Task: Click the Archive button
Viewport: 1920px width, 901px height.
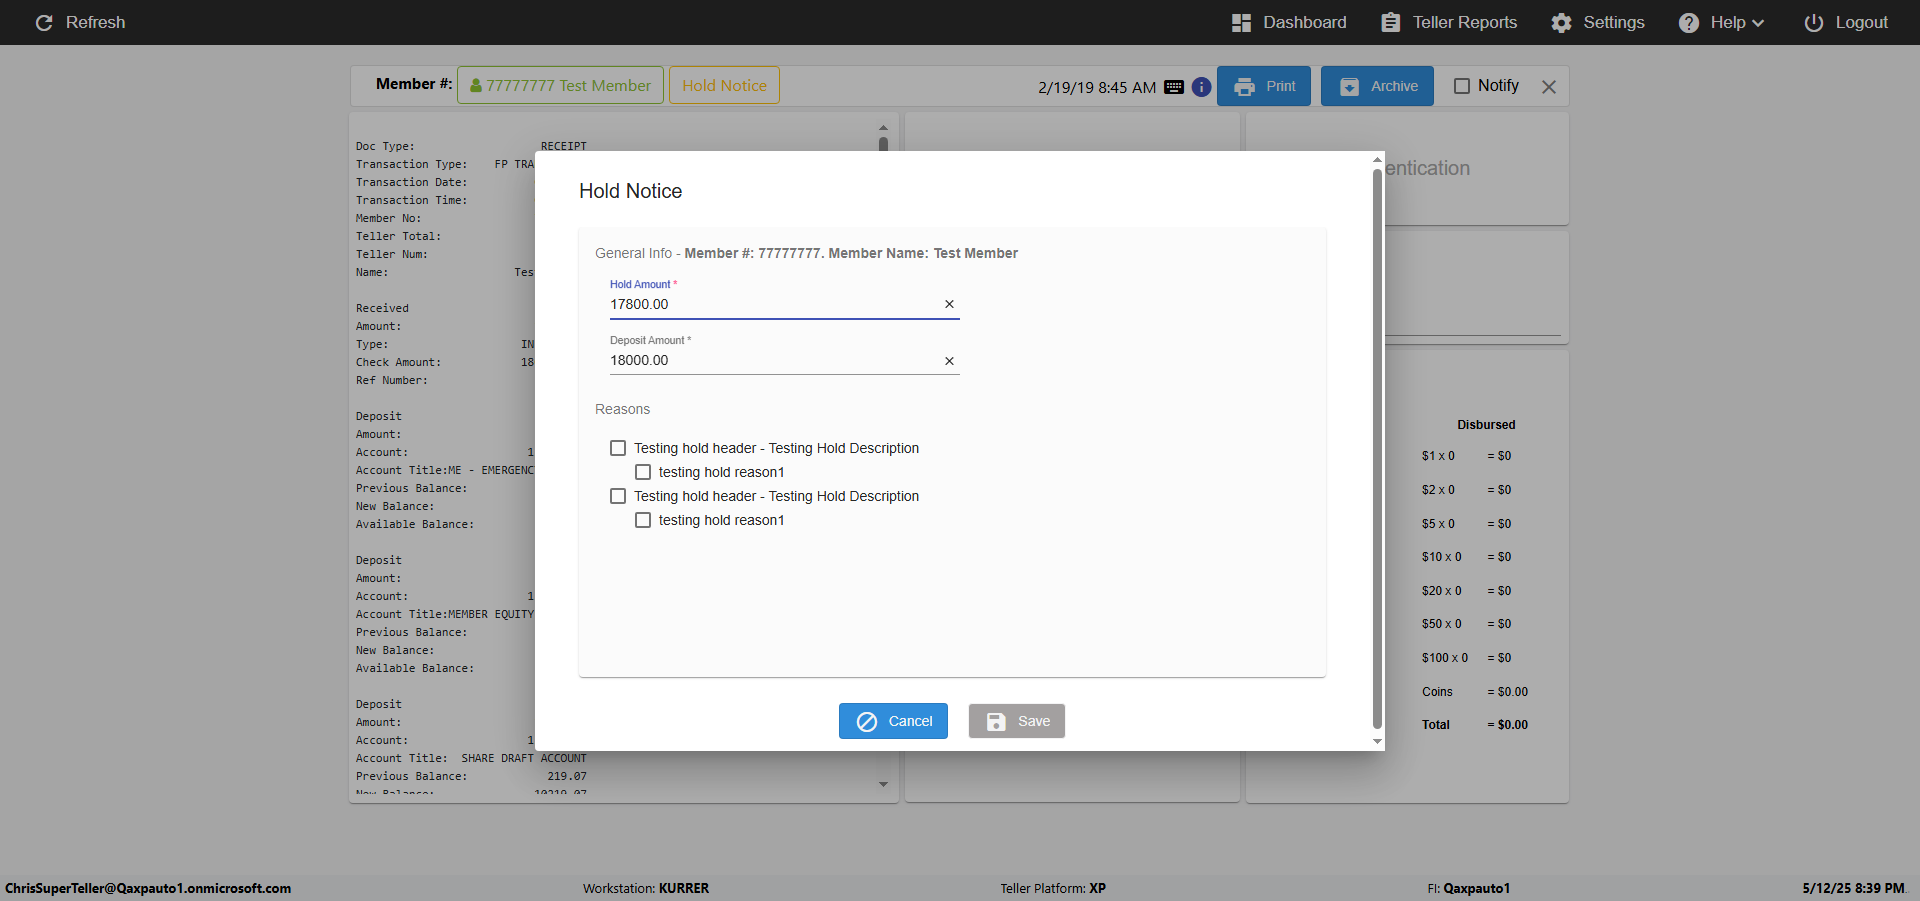Action: (1377, 86)
